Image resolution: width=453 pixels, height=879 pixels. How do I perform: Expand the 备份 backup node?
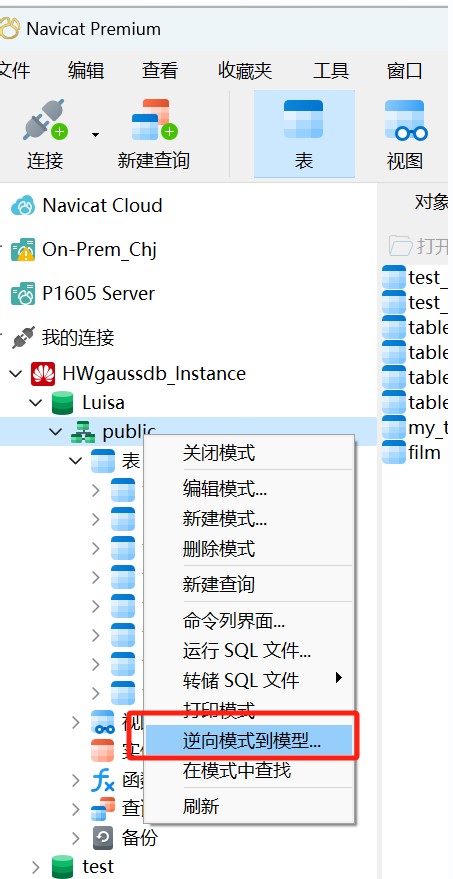coord(75,838)
